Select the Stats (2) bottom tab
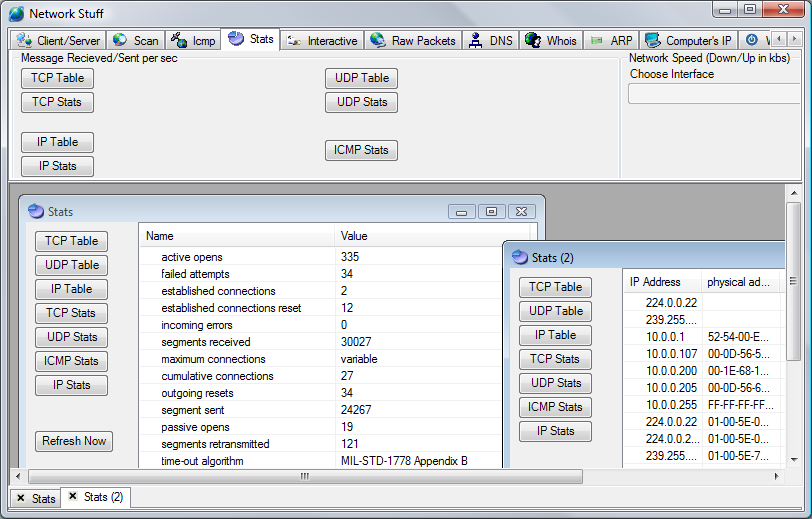Viewport: 812px width, 519px height. (x=103, y=497)
